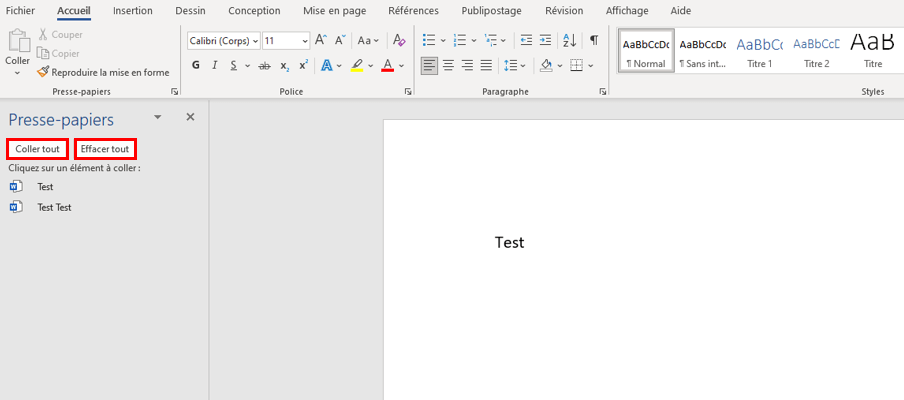Toggle superscript formatting x²
Image resolution: width=904 pixels, height=400 pixels.
coord(303,65)
